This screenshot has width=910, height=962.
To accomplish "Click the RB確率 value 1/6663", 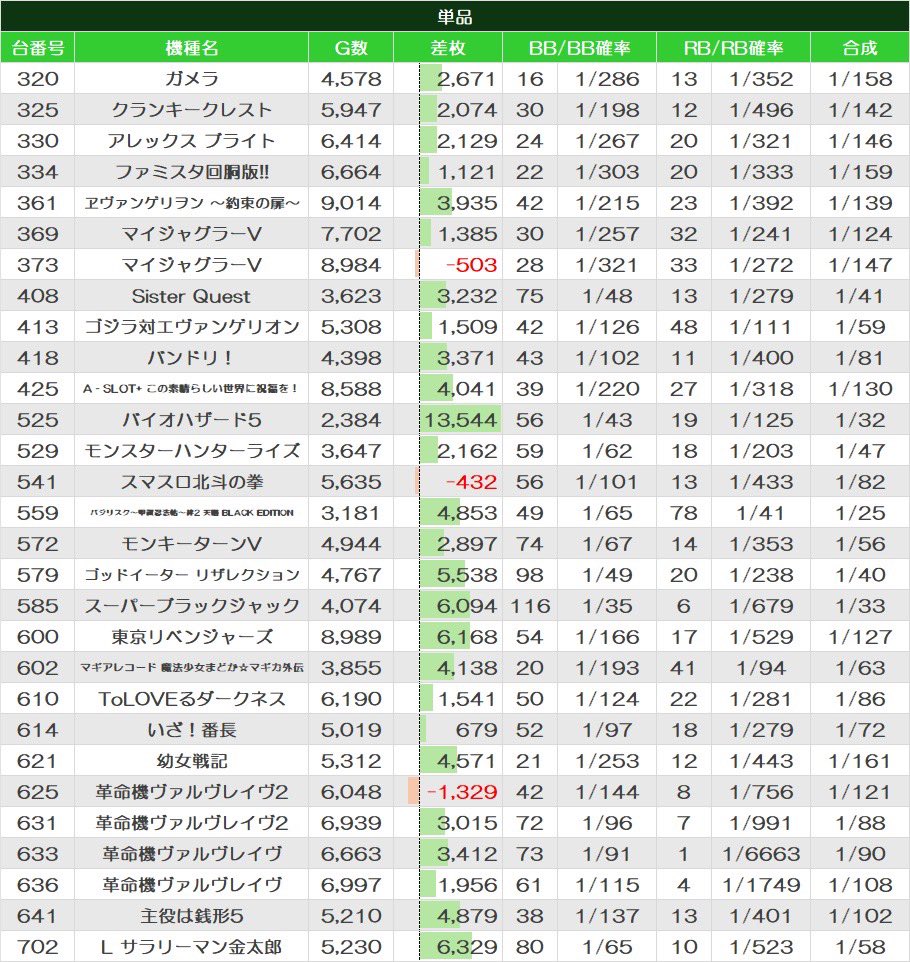I will point(761,853).
